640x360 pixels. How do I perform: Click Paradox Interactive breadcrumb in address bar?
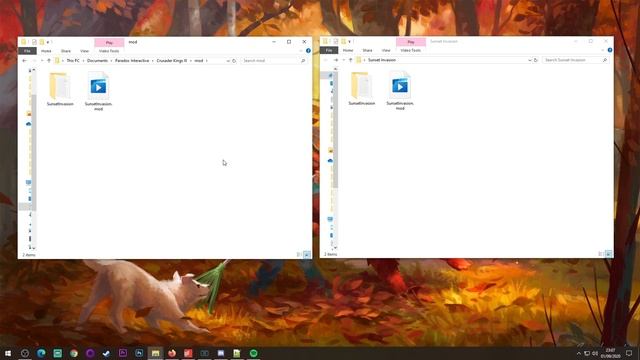(132, 61)
